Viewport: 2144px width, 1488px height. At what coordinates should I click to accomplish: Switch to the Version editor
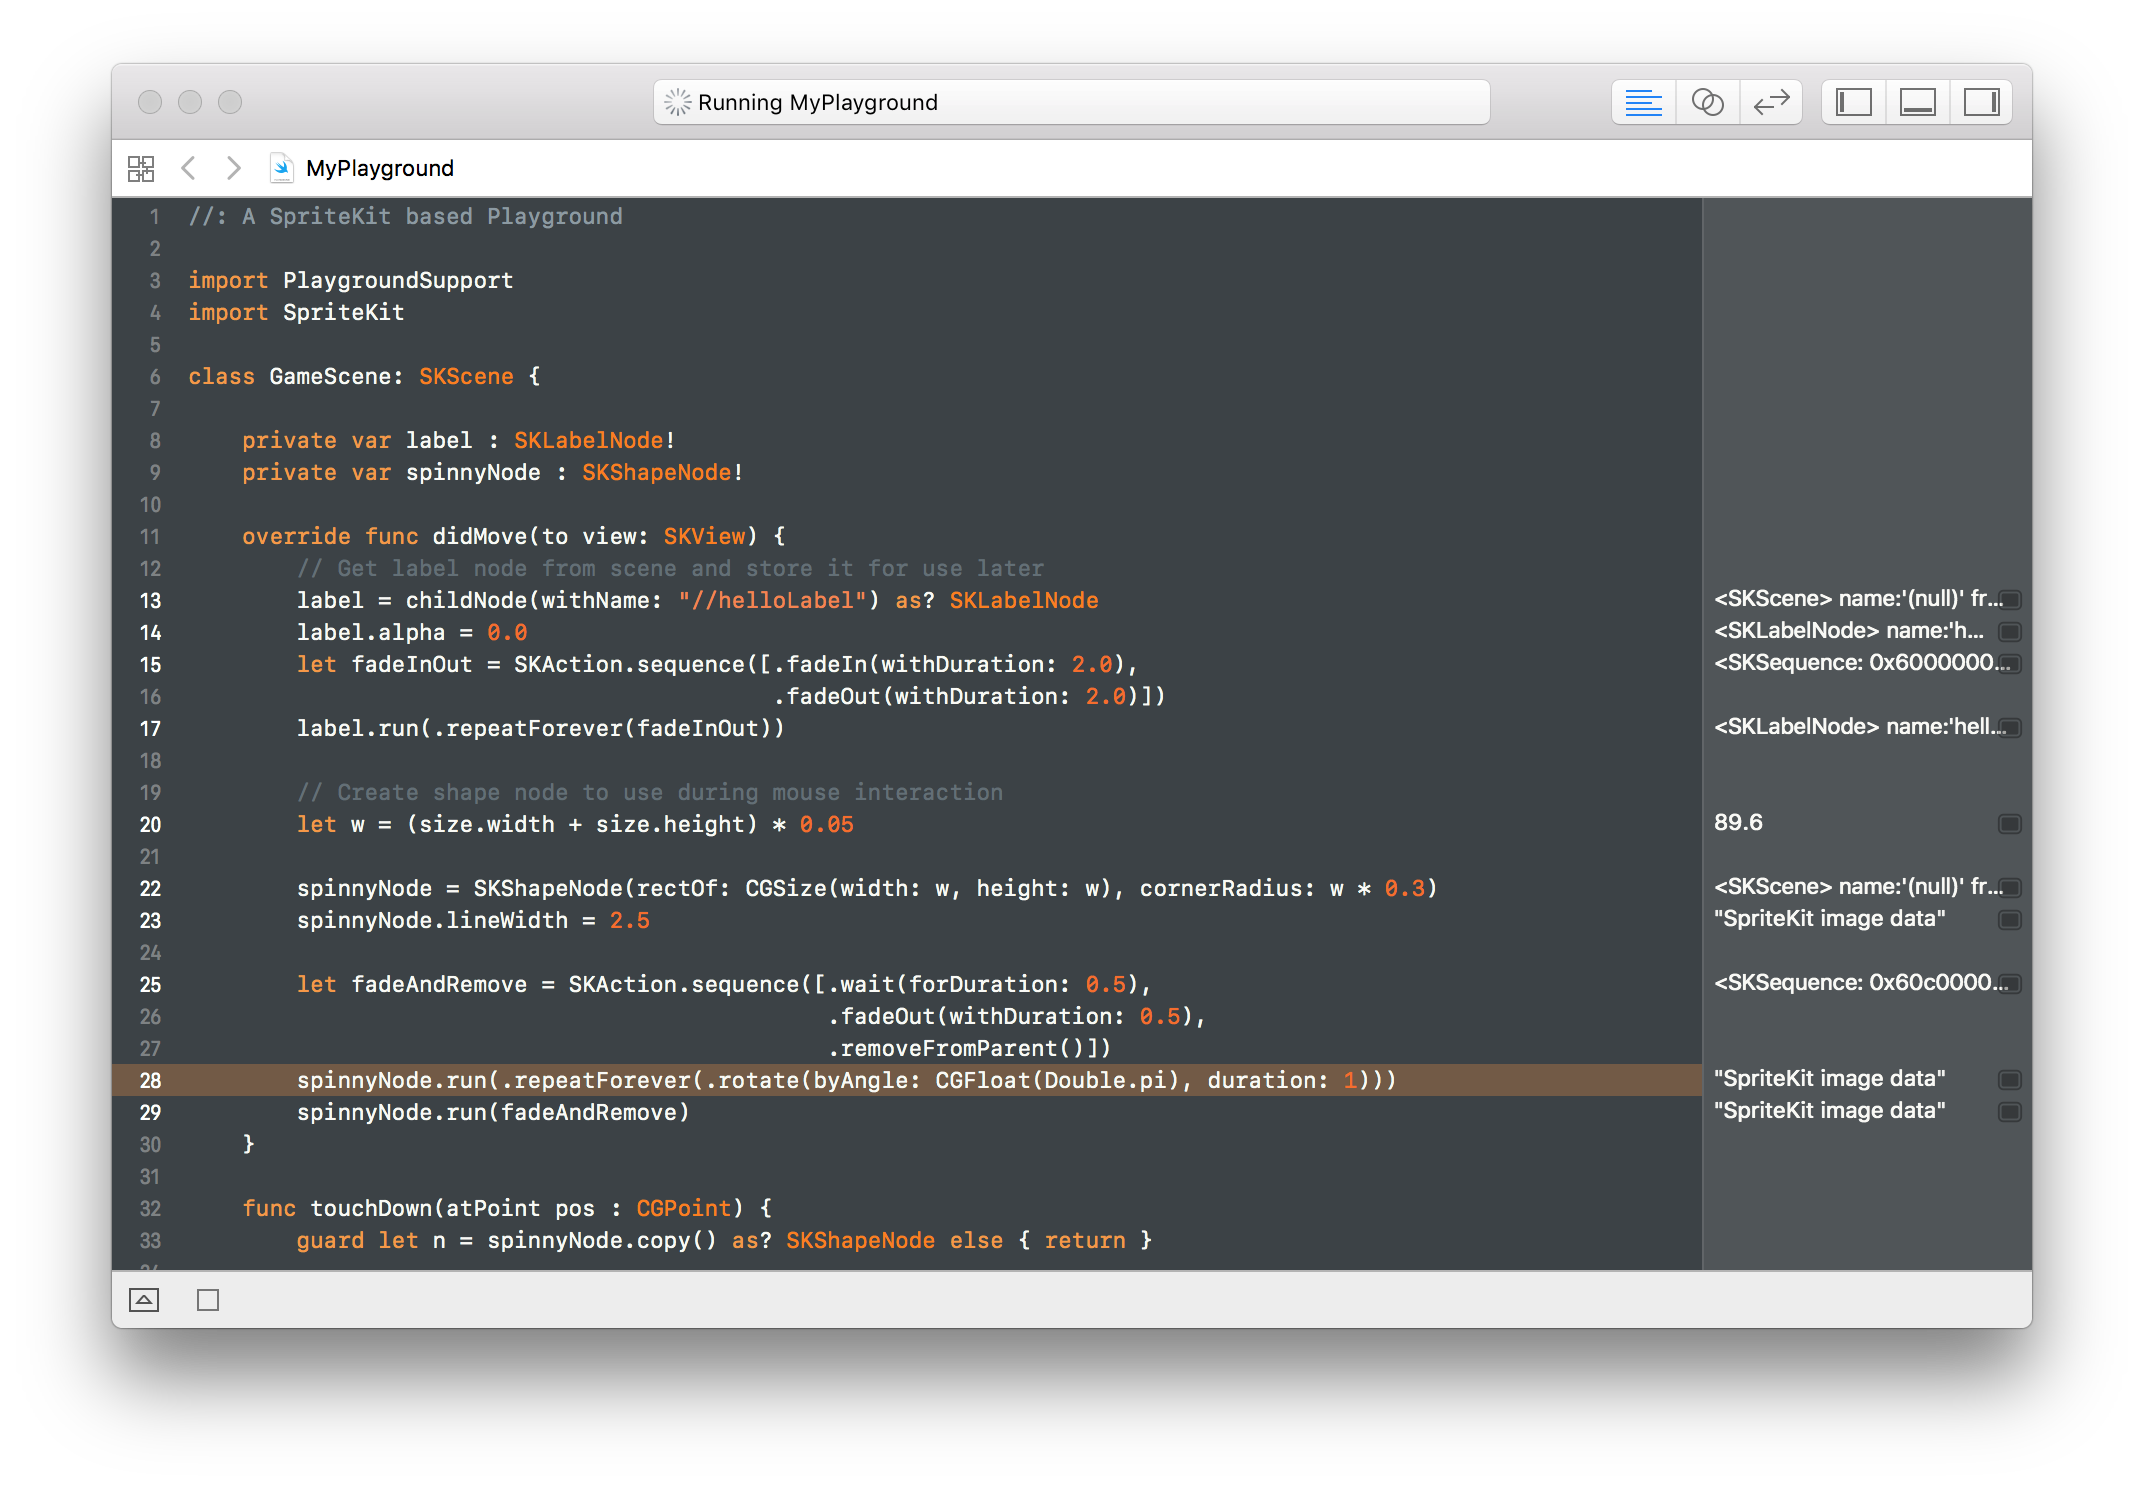tap(1771, 102)
